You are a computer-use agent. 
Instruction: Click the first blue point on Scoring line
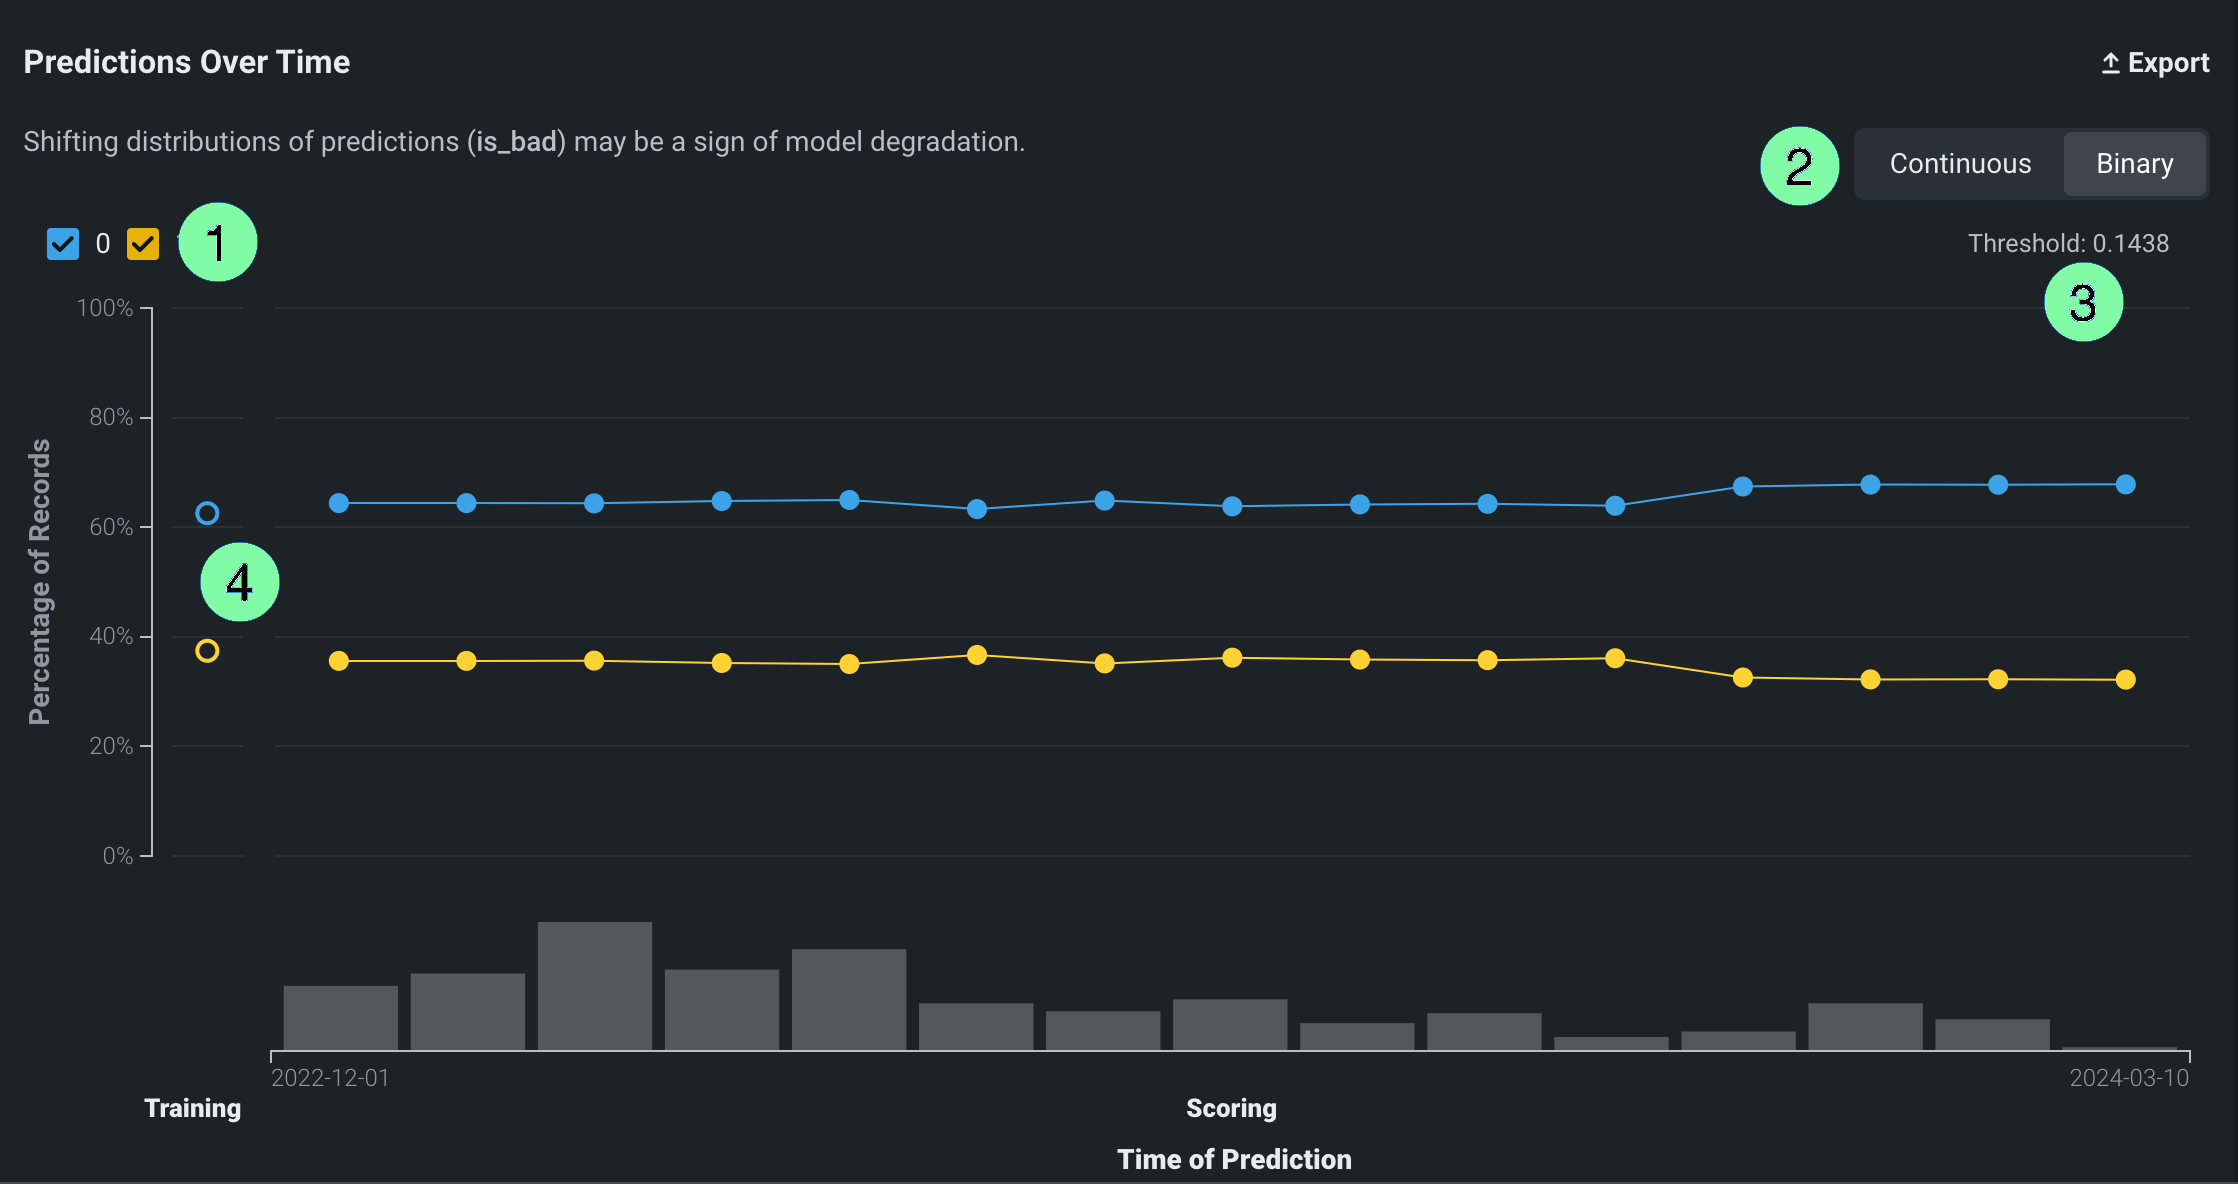tap(339, 503)
